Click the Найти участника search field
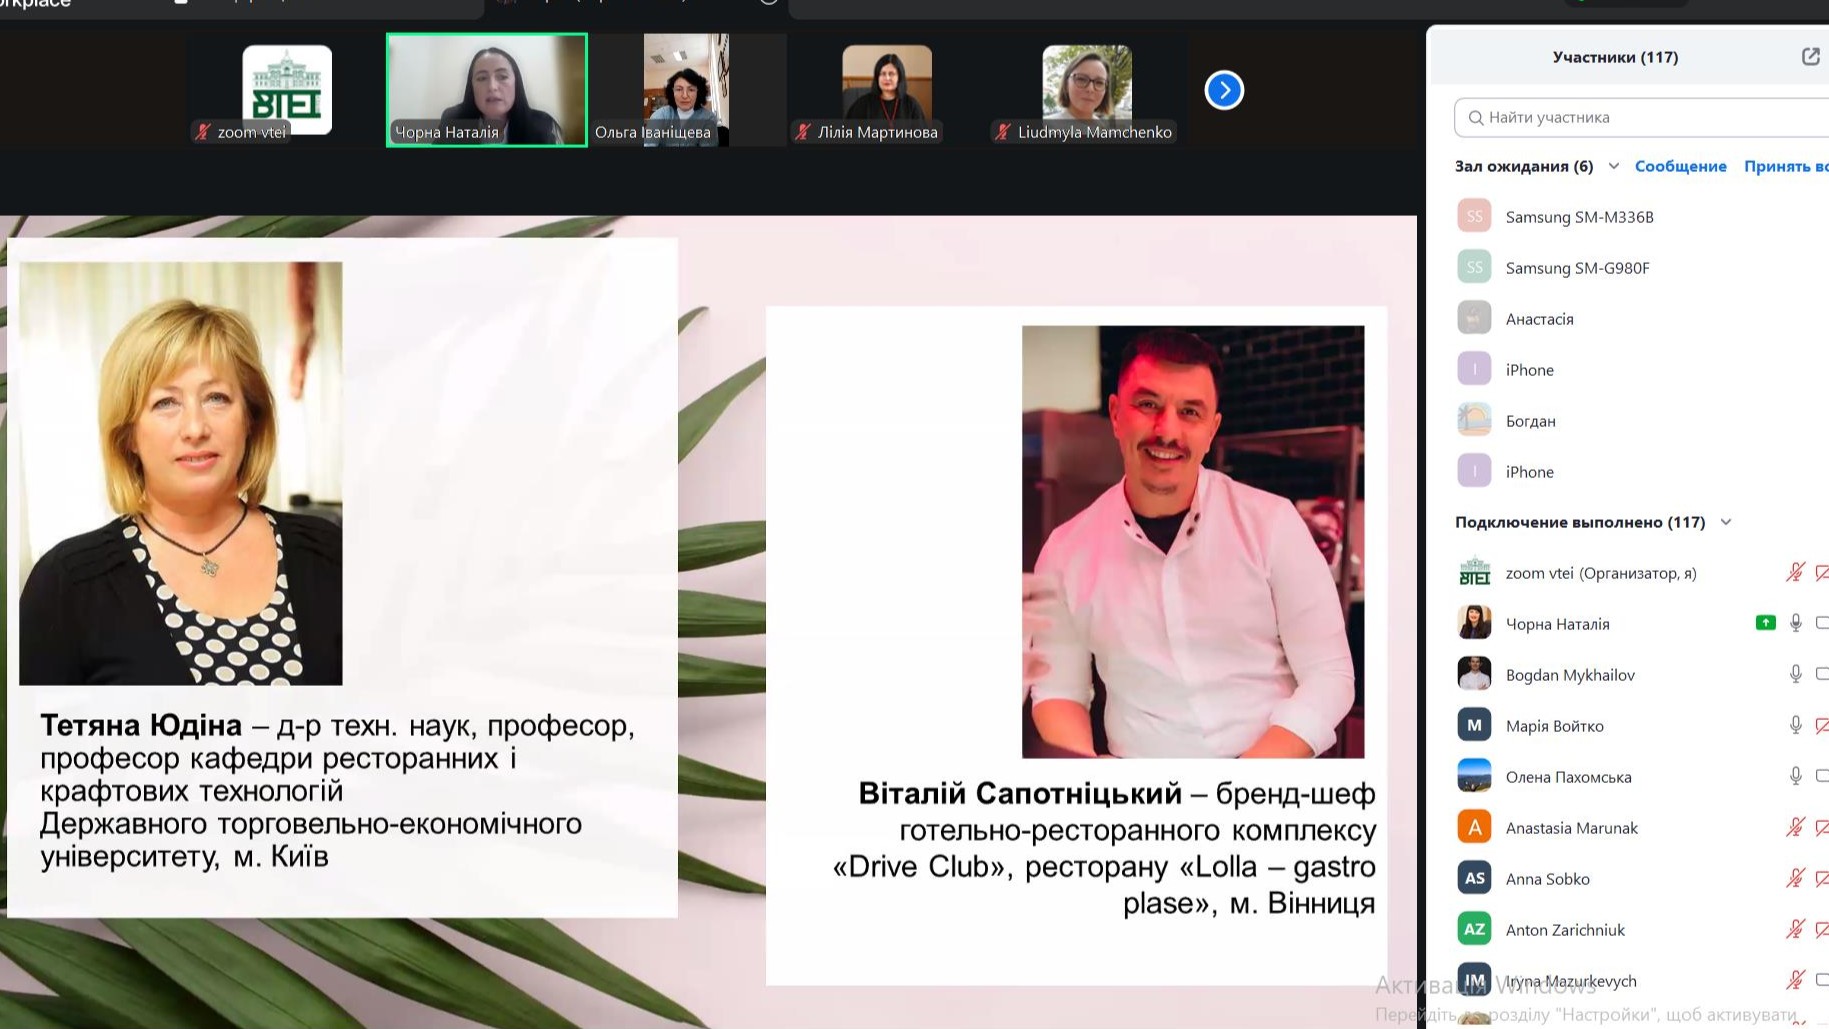This screenshot has width=1829, height=1029. click(1640, 117)
